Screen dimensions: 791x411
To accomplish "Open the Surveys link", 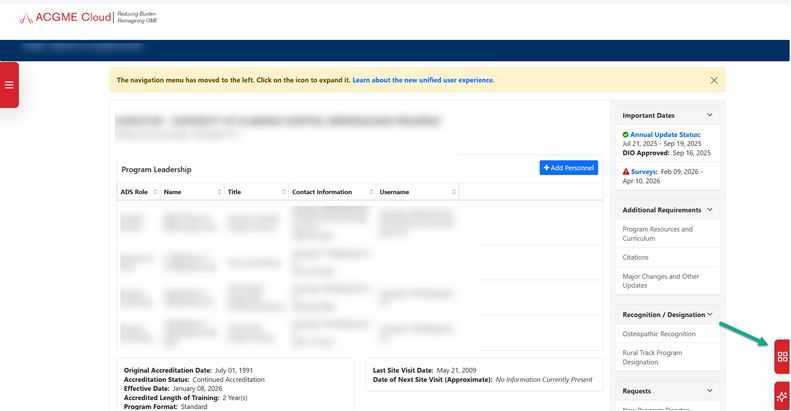I will 643,171.
